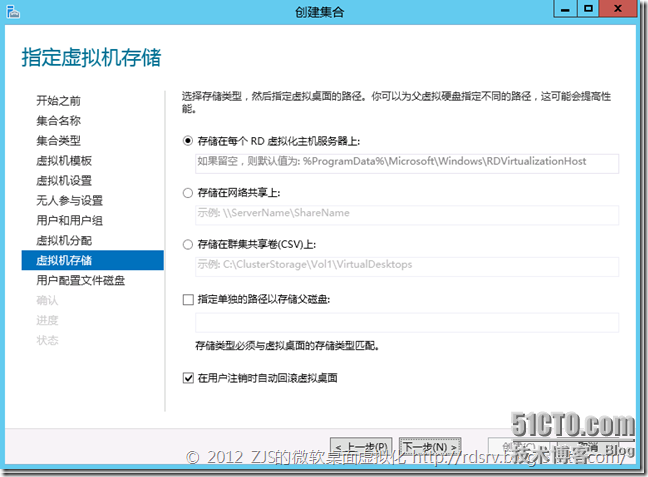648x477 pixels.
Task: Go to 虚拟机设置 step
Action: [64, 181]
